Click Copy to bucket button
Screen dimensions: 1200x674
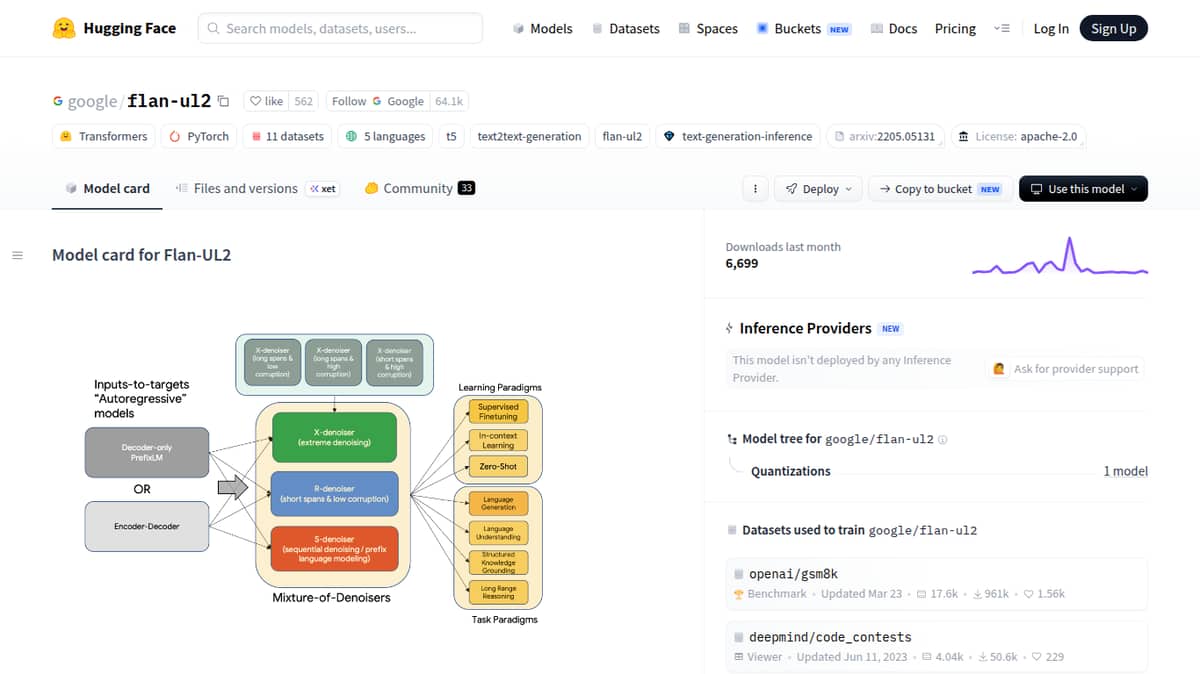[939, 189]
